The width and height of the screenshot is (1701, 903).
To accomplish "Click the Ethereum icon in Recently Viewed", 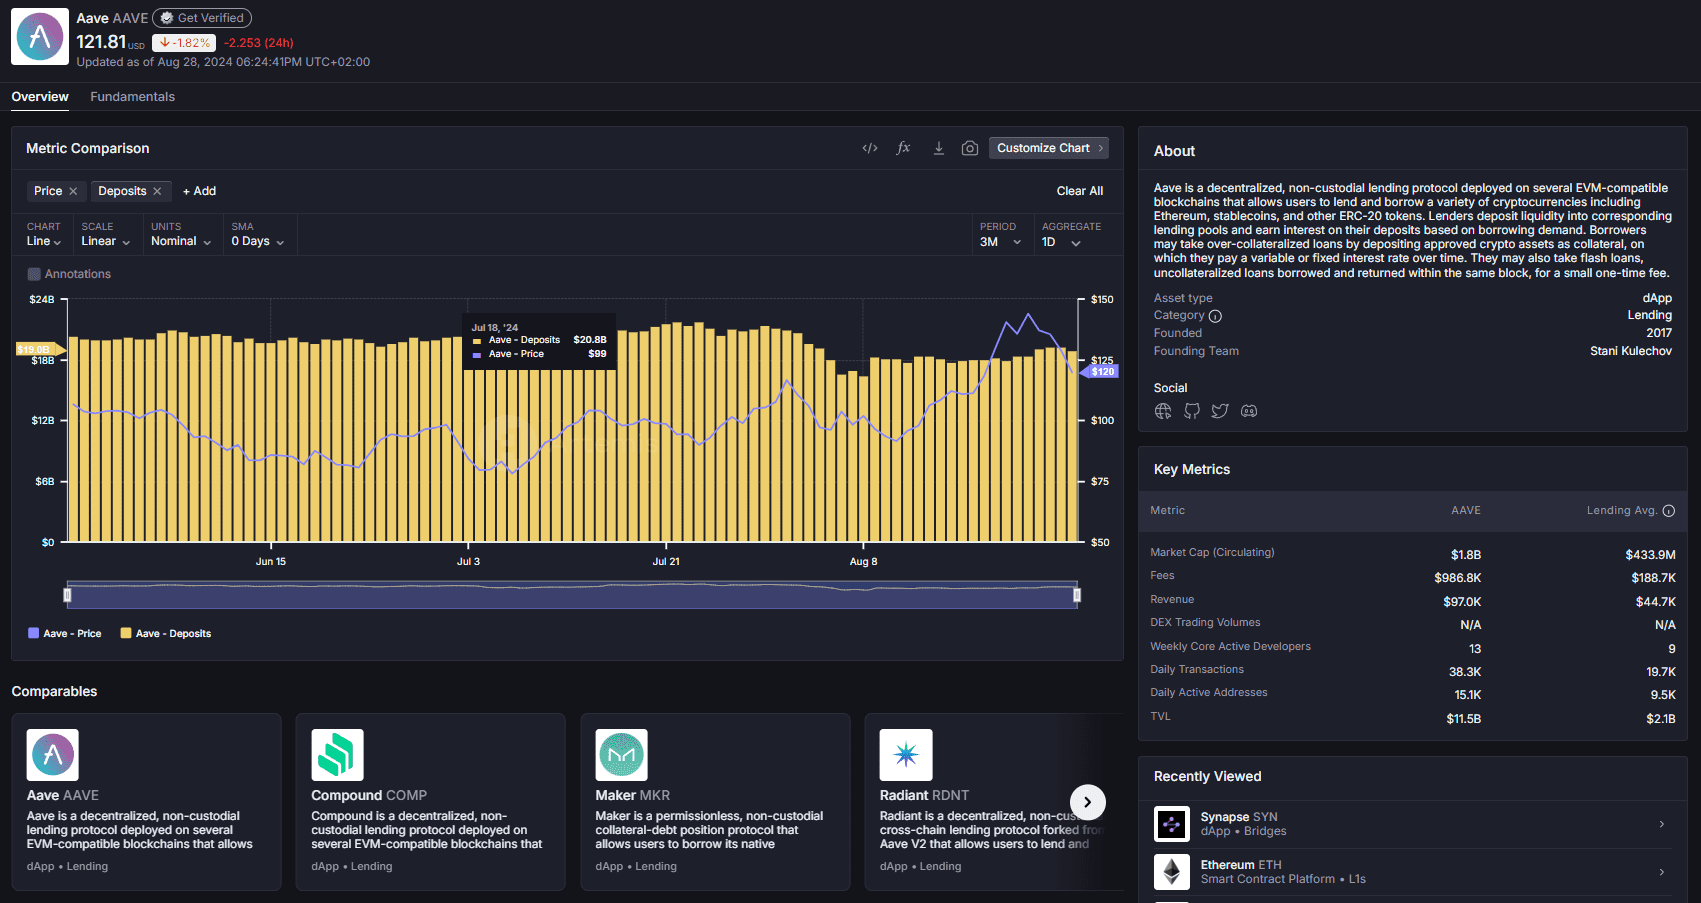I will (x=1172, y=872).
